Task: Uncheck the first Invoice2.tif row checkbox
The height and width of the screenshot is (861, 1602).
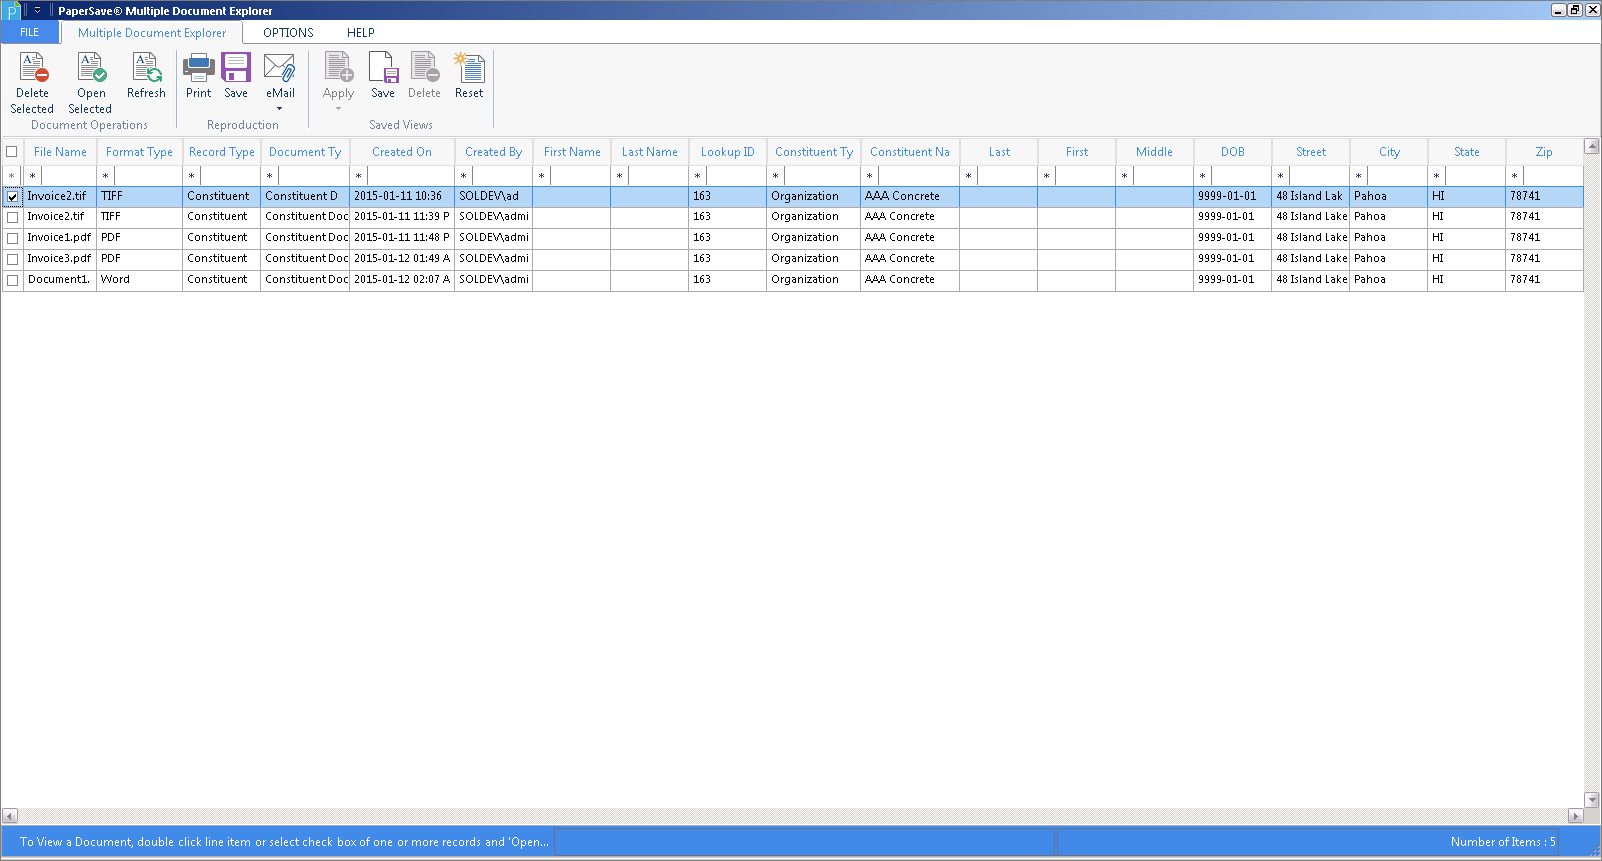Action: coord(12,197)
